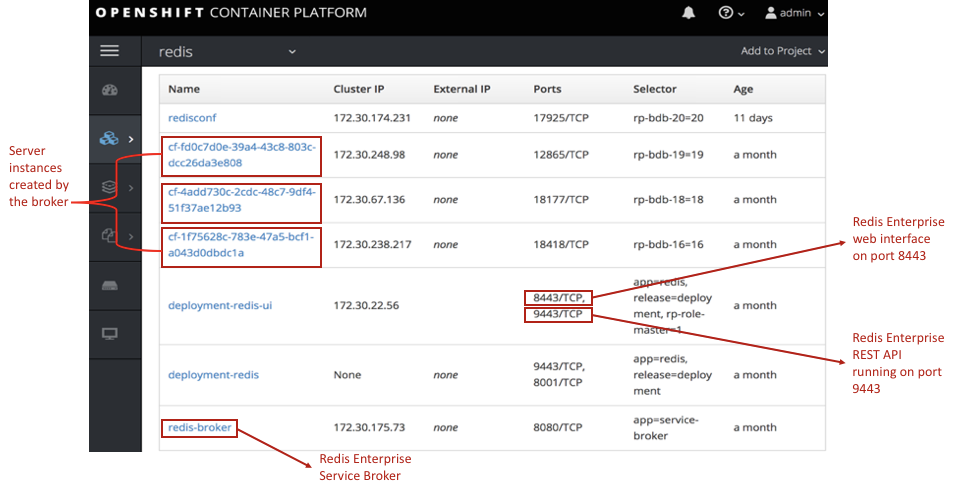Open the Overview dashboard sidebar icon
This screenshot has height=493, width=957.
pos(110,91)
